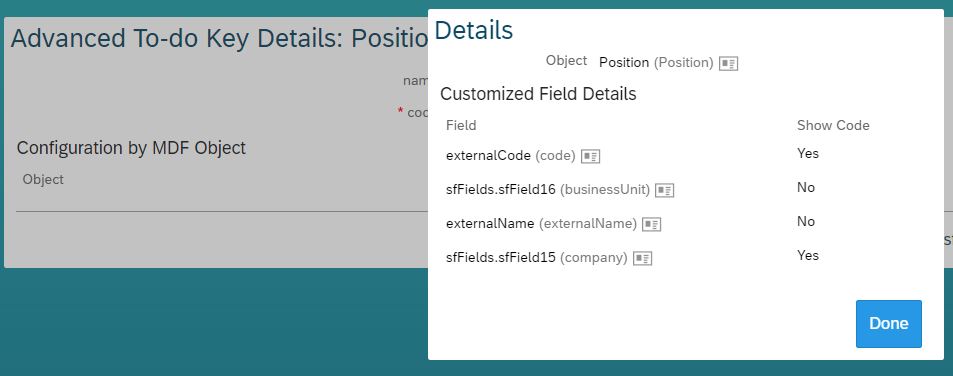953x376 pixels.
Task: Click the No value for externalName
Action: tap(805, 222)
